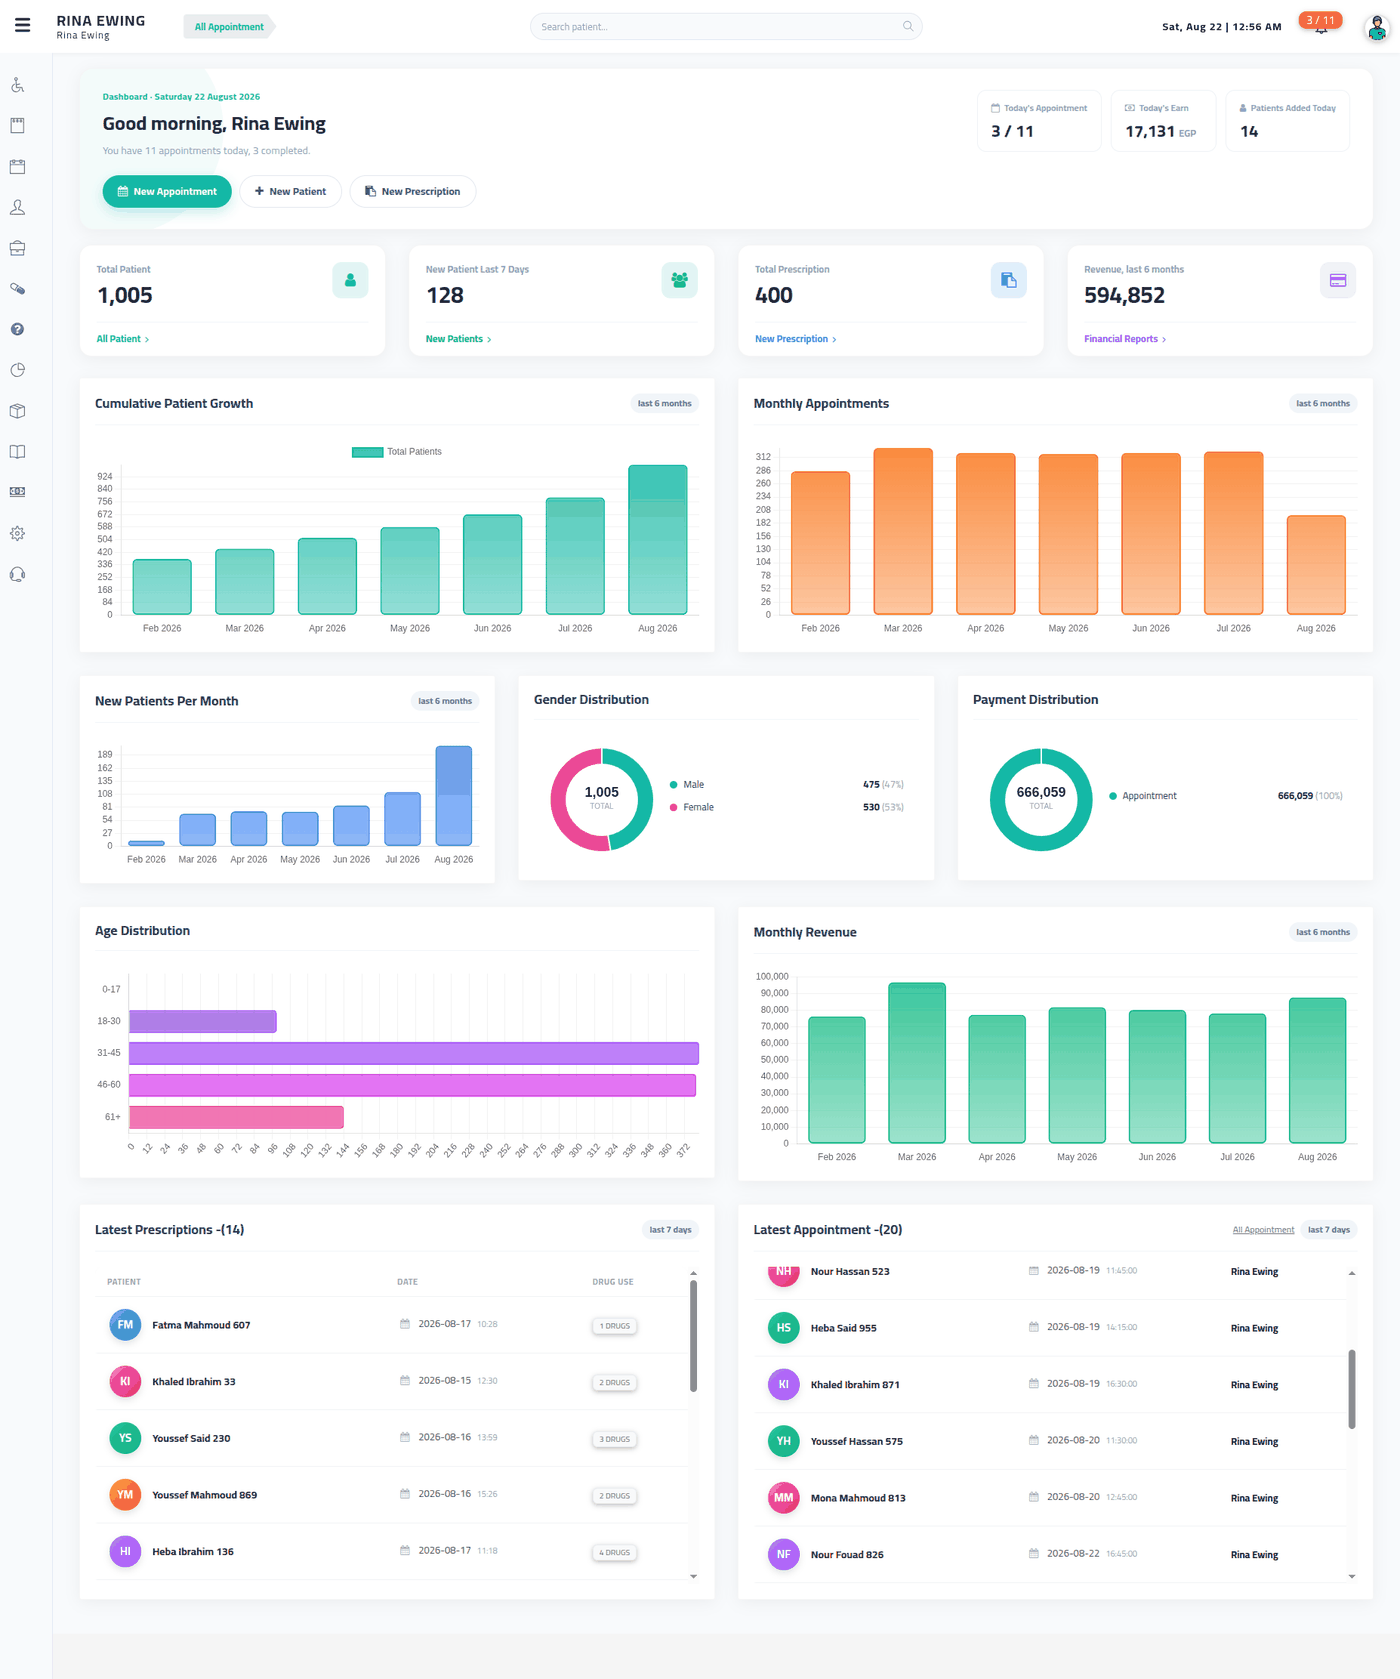Click the Total Patient card person icon

click(350, 280)
